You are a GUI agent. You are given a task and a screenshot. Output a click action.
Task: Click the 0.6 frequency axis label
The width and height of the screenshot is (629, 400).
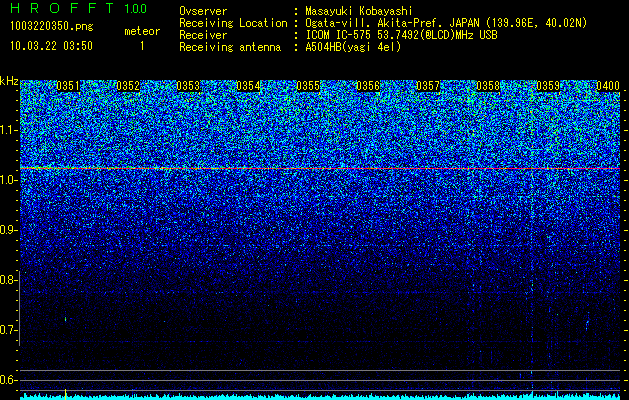7,380
